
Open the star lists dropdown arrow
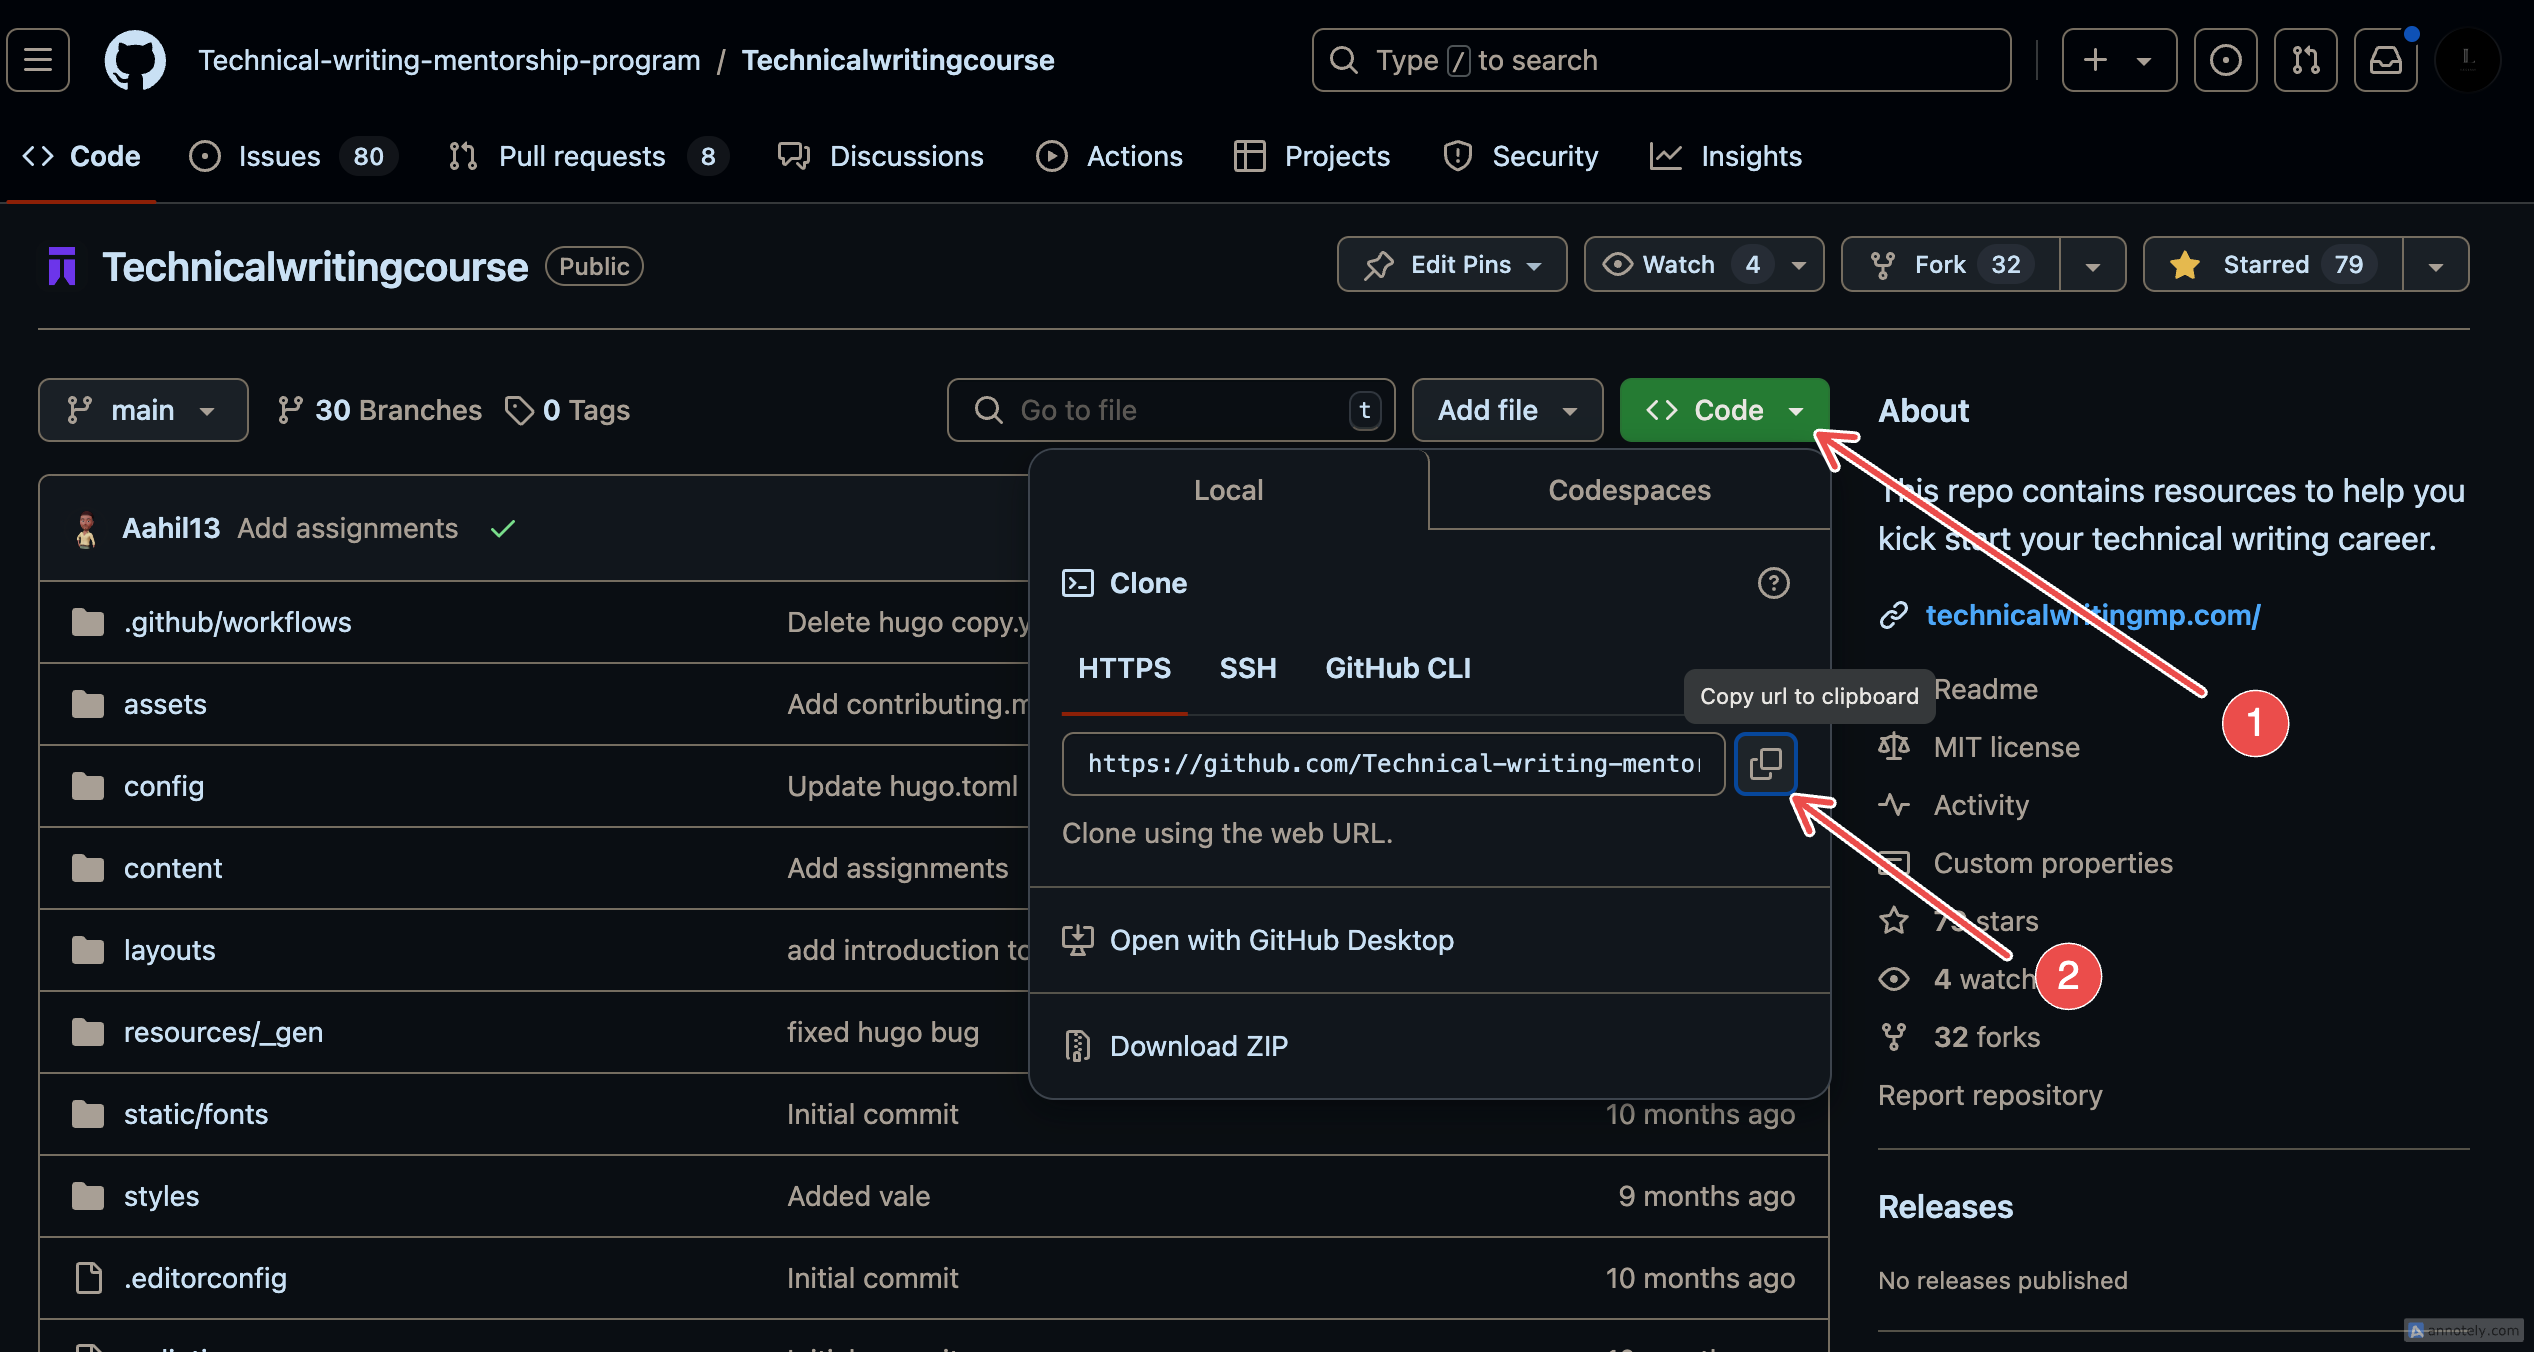coord(2435,264)
